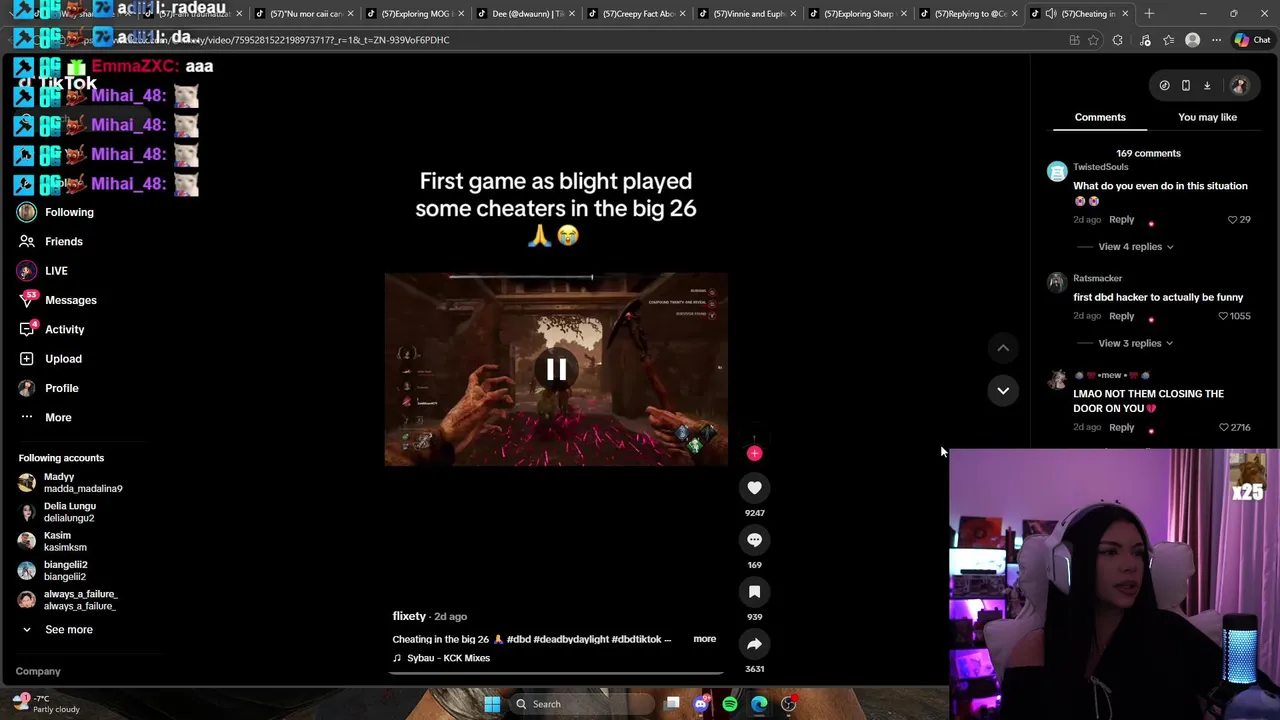Open Kasim following account

(x=52, y=541)
